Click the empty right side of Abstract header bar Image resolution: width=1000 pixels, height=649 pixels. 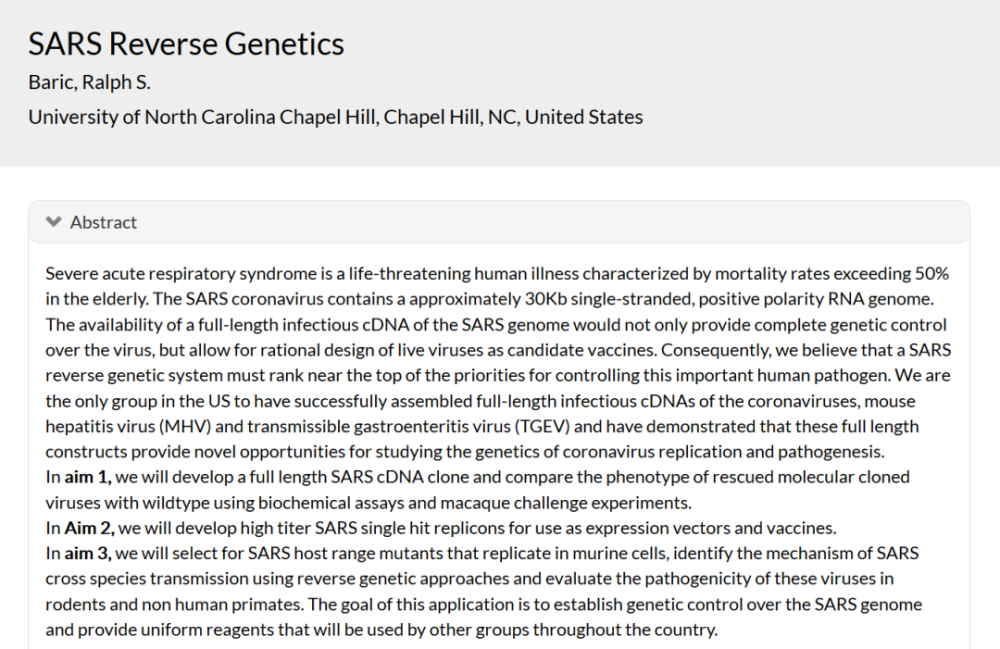(x=600, y=222)
